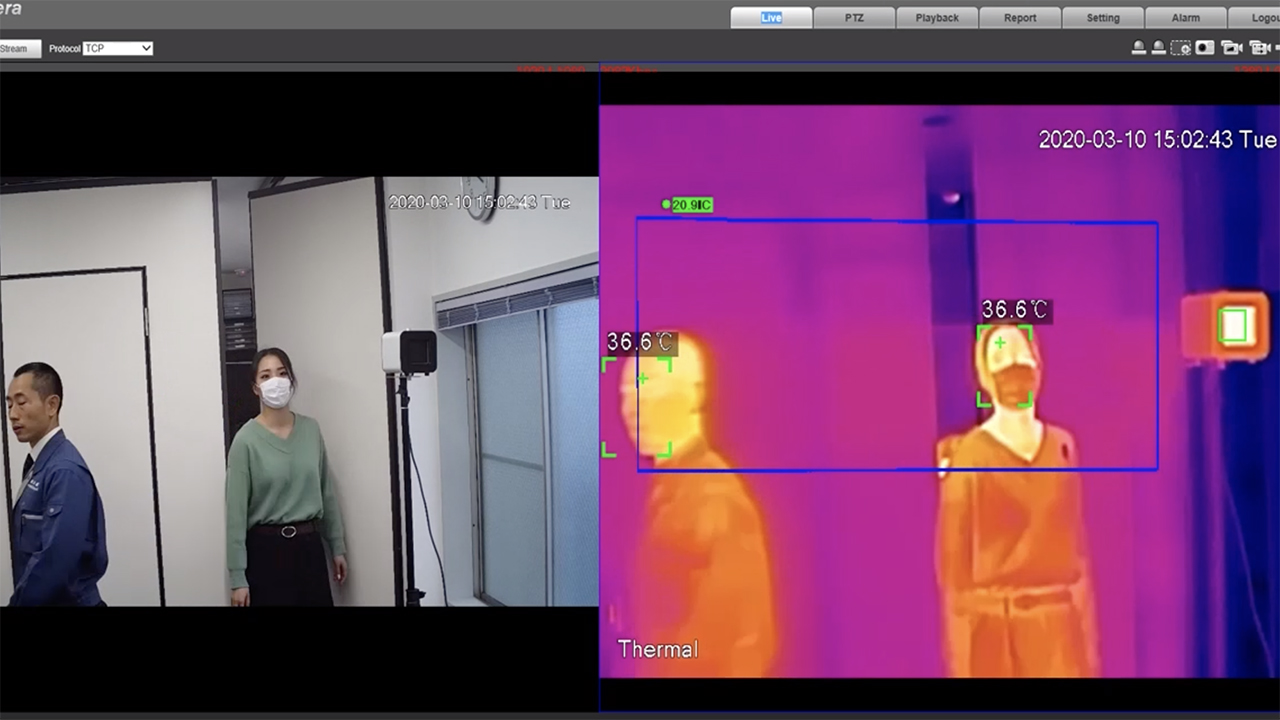
Task: Click the green blackbody box in thermal view
Action: (1232, 326)
